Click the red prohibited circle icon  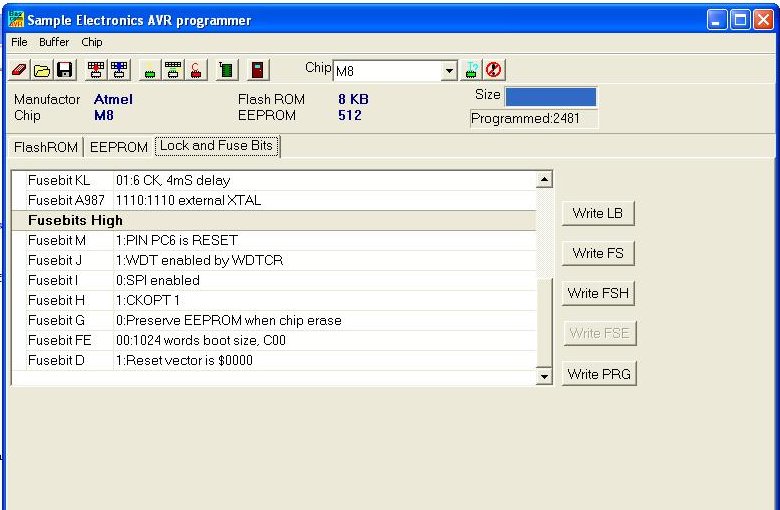[x=493, y=70]
